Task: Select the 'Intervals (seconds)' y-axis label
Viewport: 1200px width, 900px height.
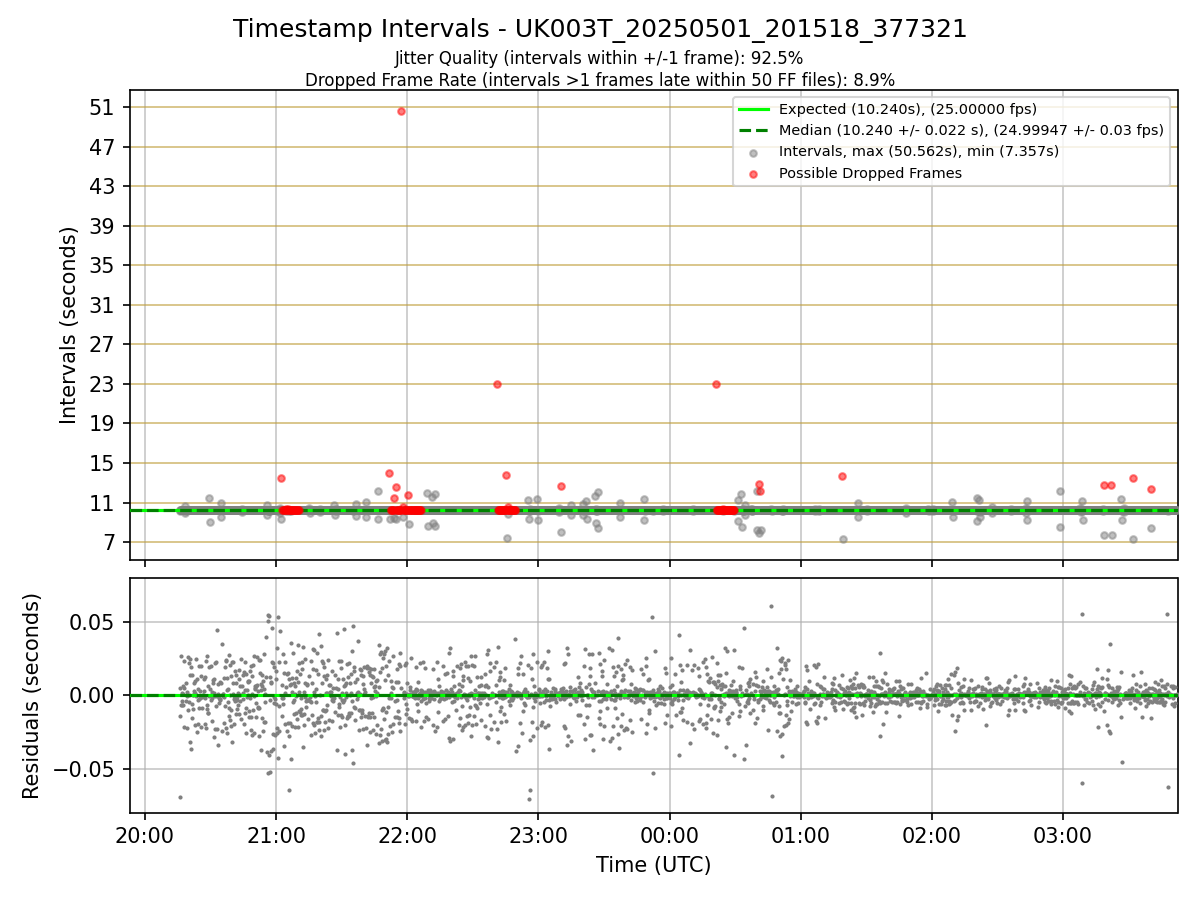Action: [x=69, y=325]
